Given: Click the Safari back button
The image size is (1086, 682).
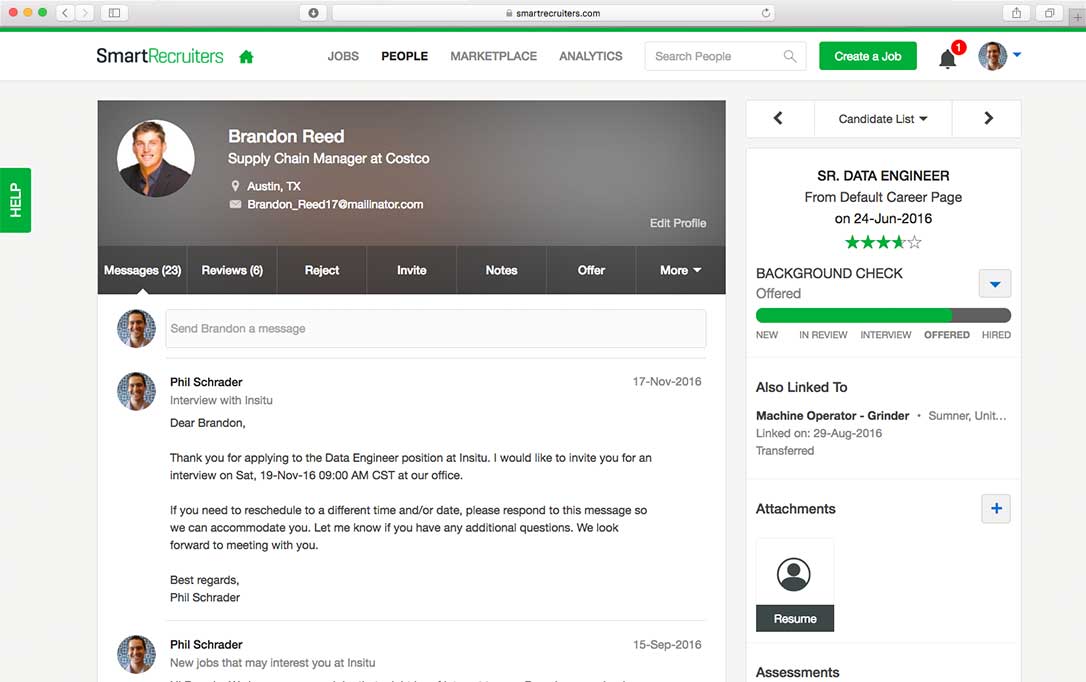Looking at the screenshot, I should click(64, 12).
